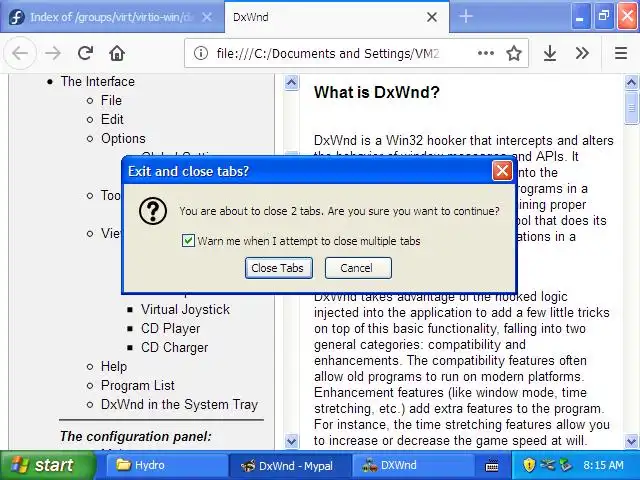Bookmark this page with the star
Image resolution: width=640 pixels, height=480 pixels.
[x=514, y=53]
